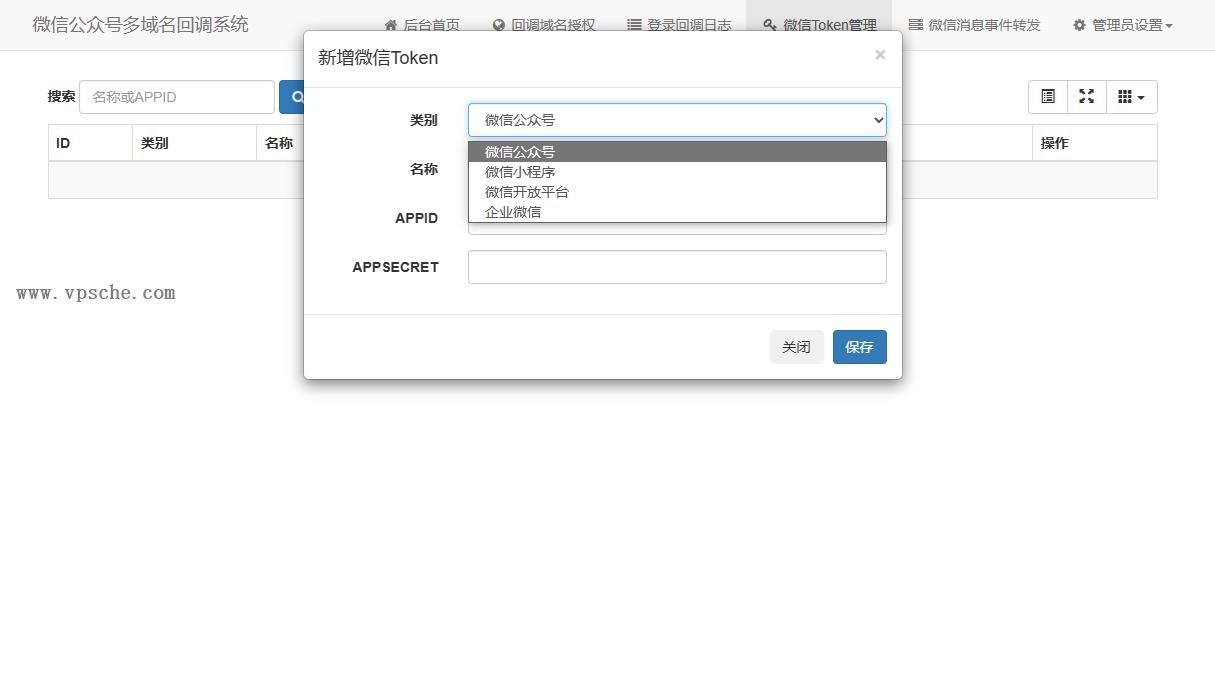Open the columns visibility dropdown arrow

pyautogui.click(x=1141, y=97)
